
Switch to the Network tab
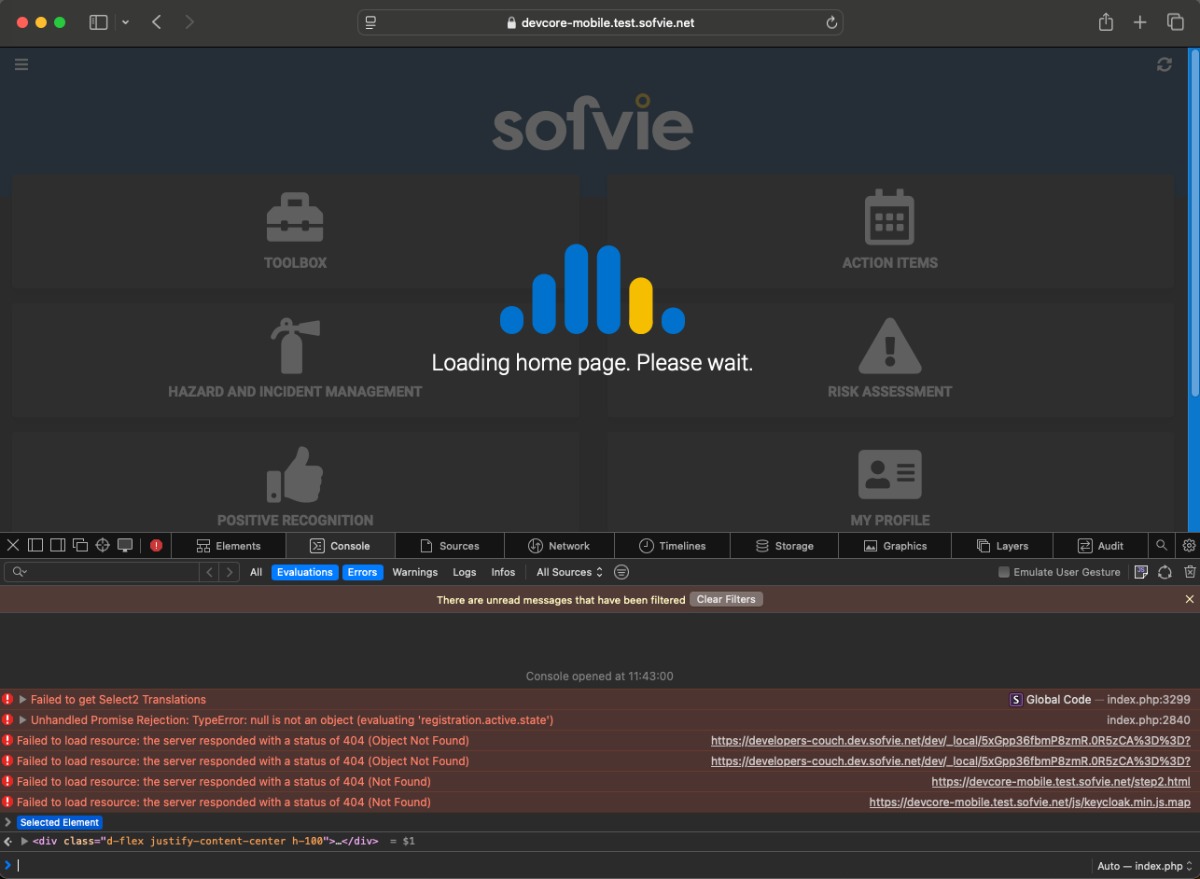click(559, 545)
